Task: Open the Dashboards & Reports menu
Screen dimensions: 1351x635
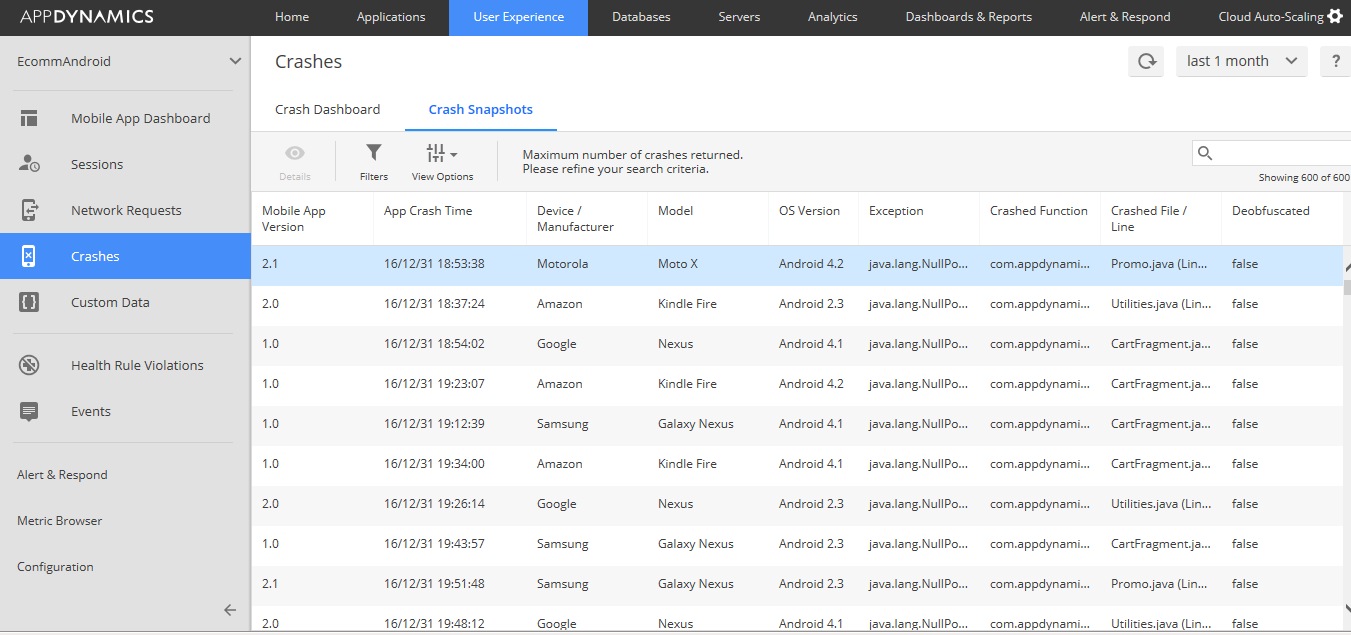Action: click(x=968, y=17)
